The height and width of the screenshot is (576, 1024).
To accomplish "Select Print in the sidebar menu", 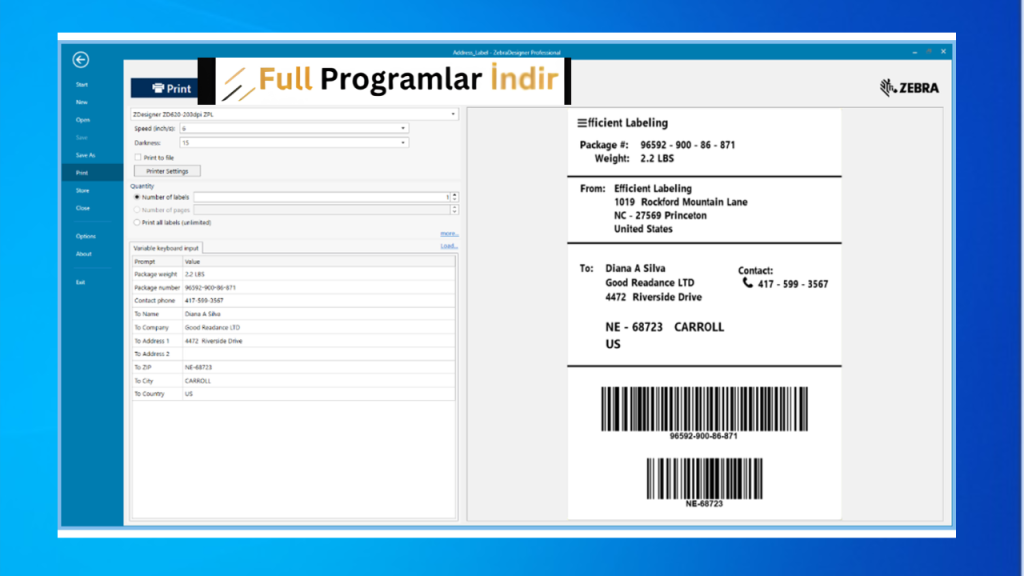I will click(82, 173).
